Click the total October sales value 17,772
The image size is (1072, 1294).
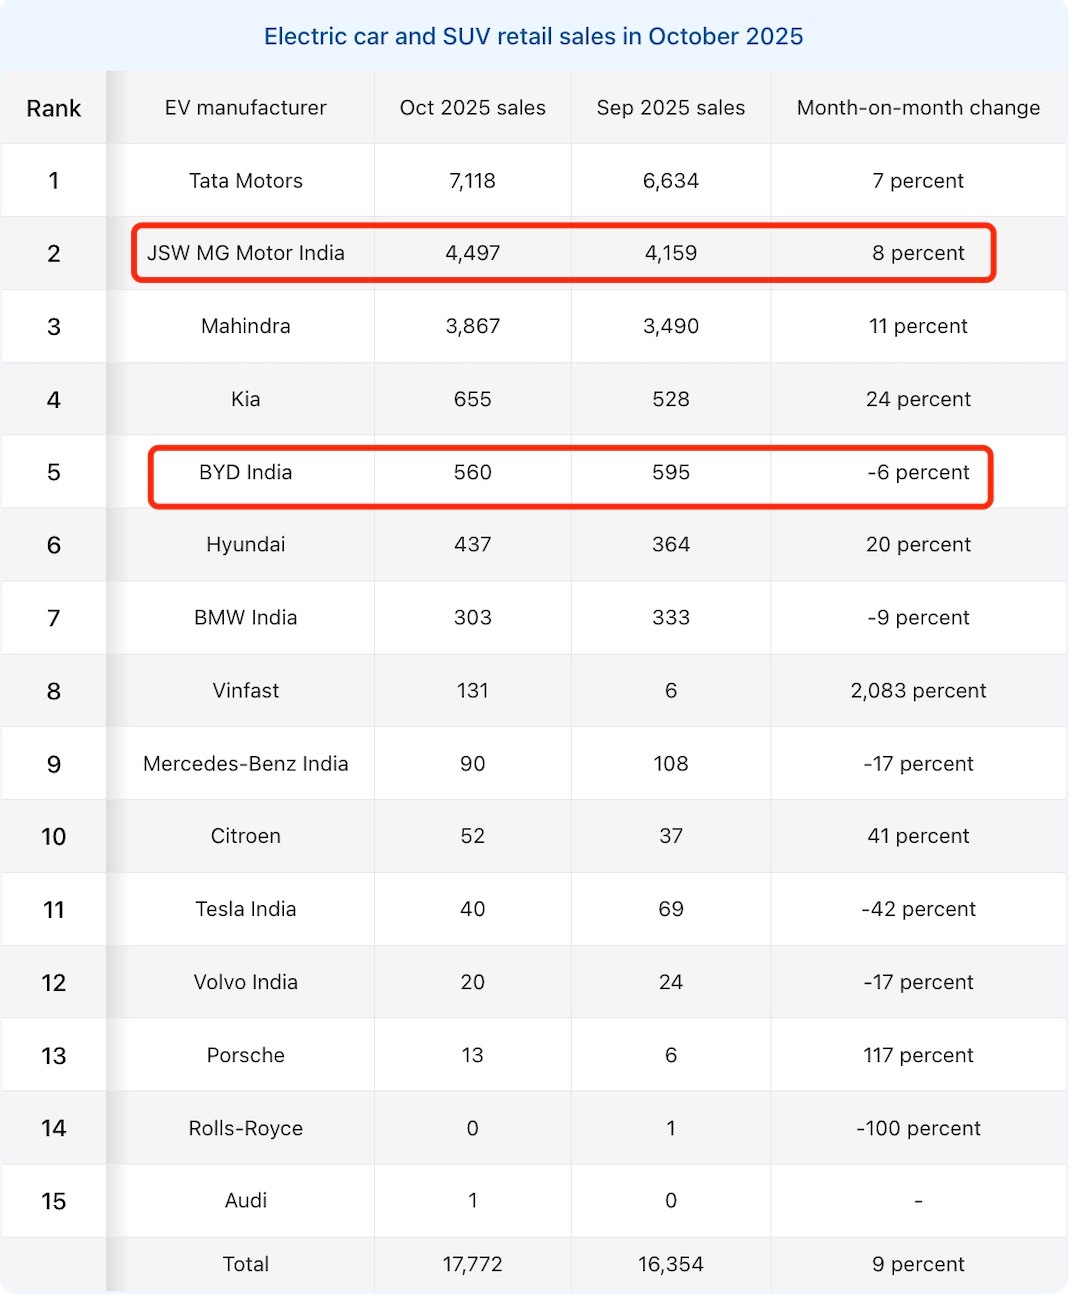click(473, 1264)
